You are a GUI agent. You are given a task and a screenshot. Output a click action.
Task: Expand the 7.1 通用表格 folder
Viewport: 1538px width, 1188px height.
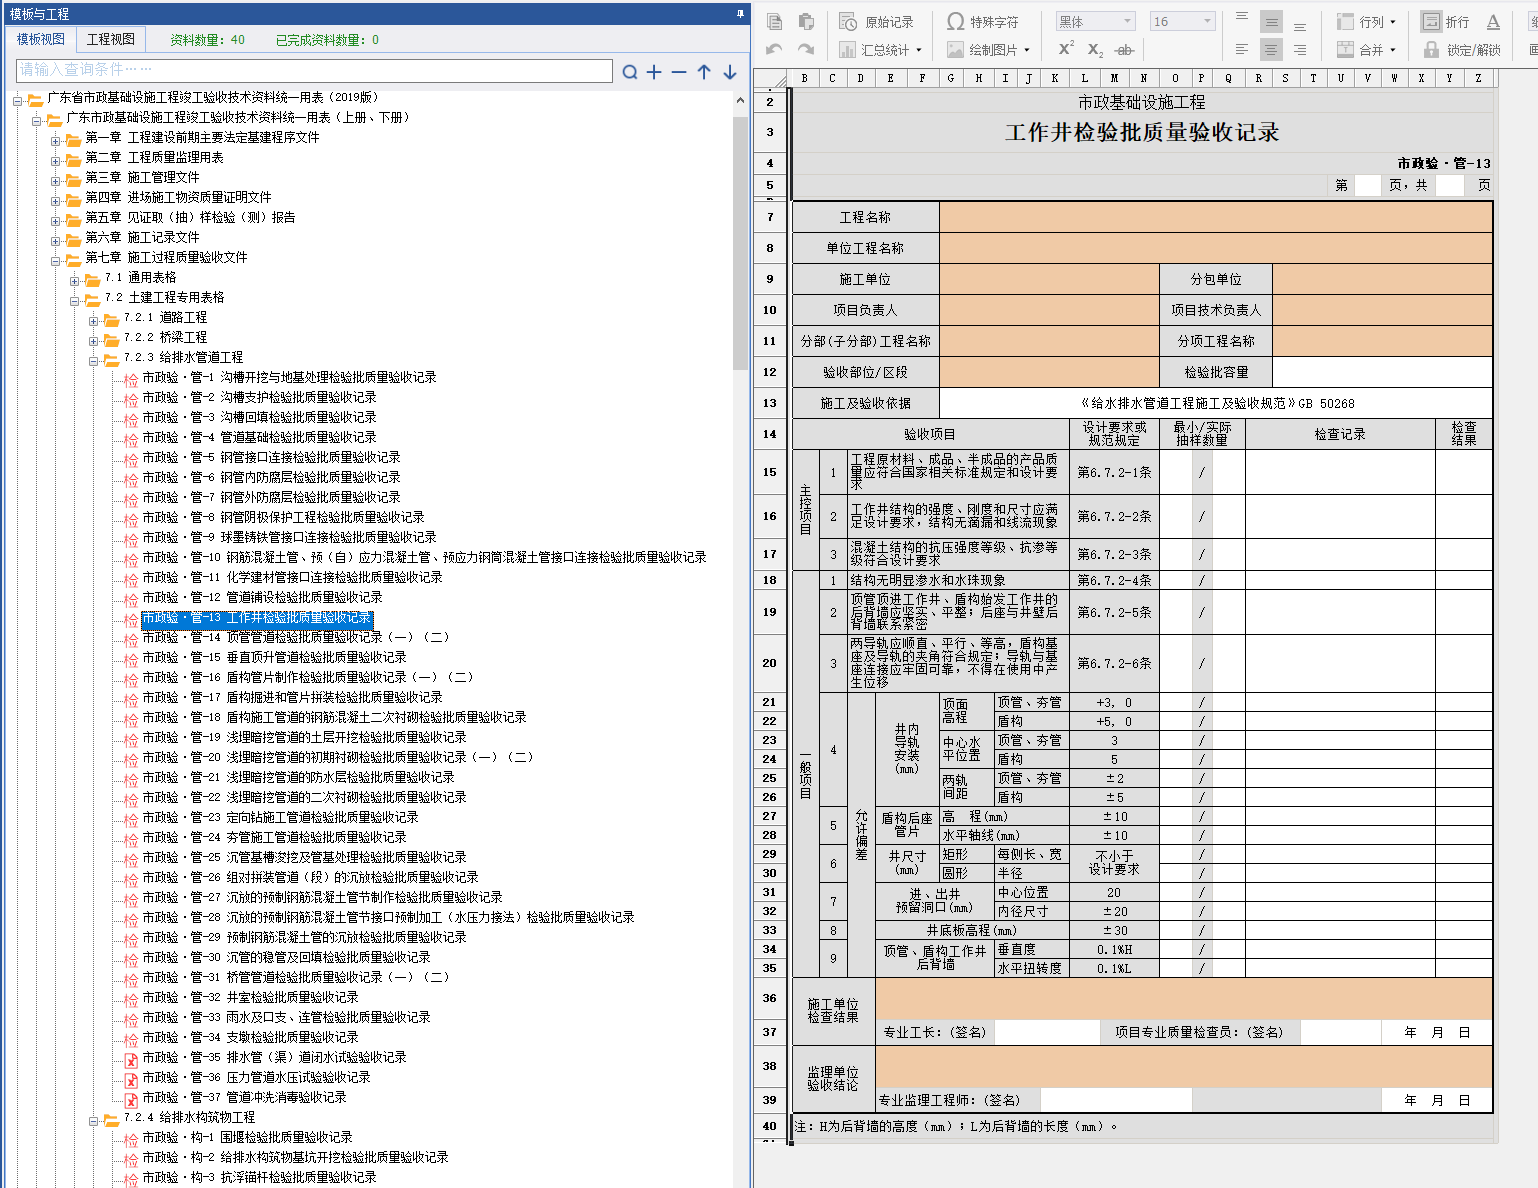pyautogui.click(x=75, y=280)
